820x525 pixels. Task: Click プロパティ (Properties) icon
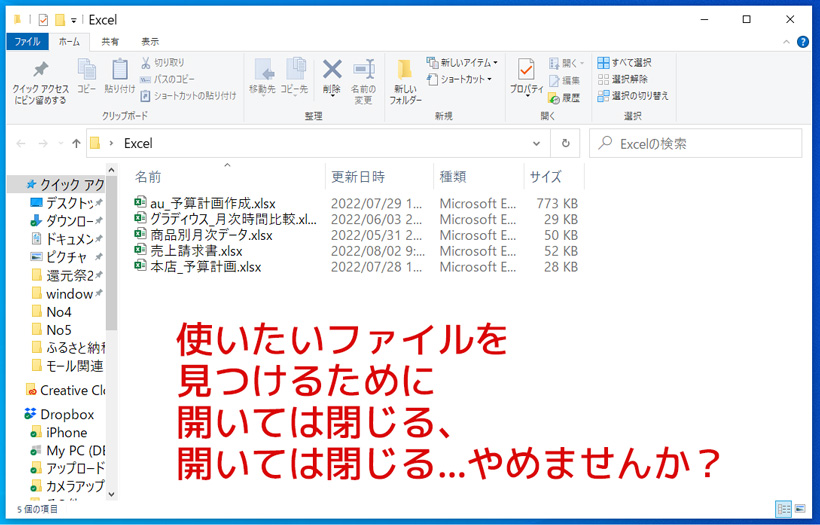pyautogui.click(x=526, y=70)
